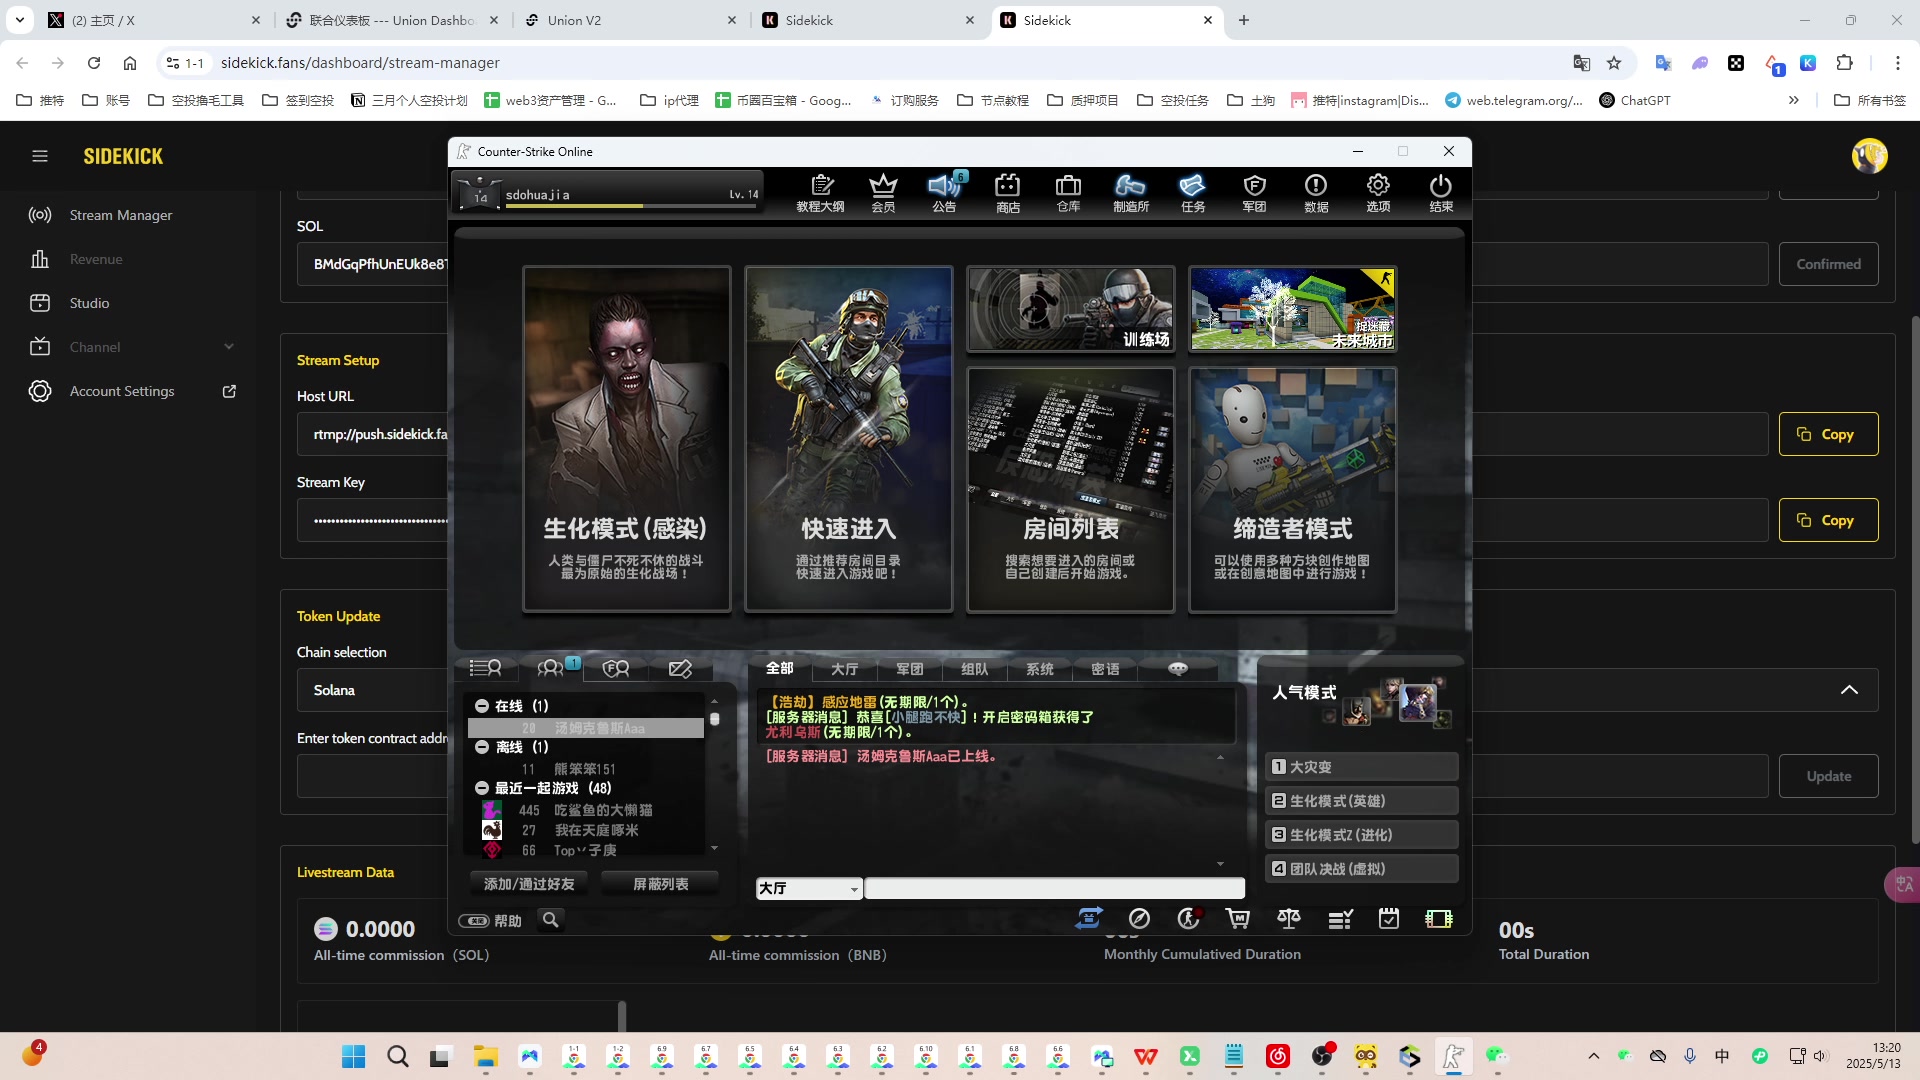
Task: Bookmark this page with the star icon
Action: [x=1614, y=63]
